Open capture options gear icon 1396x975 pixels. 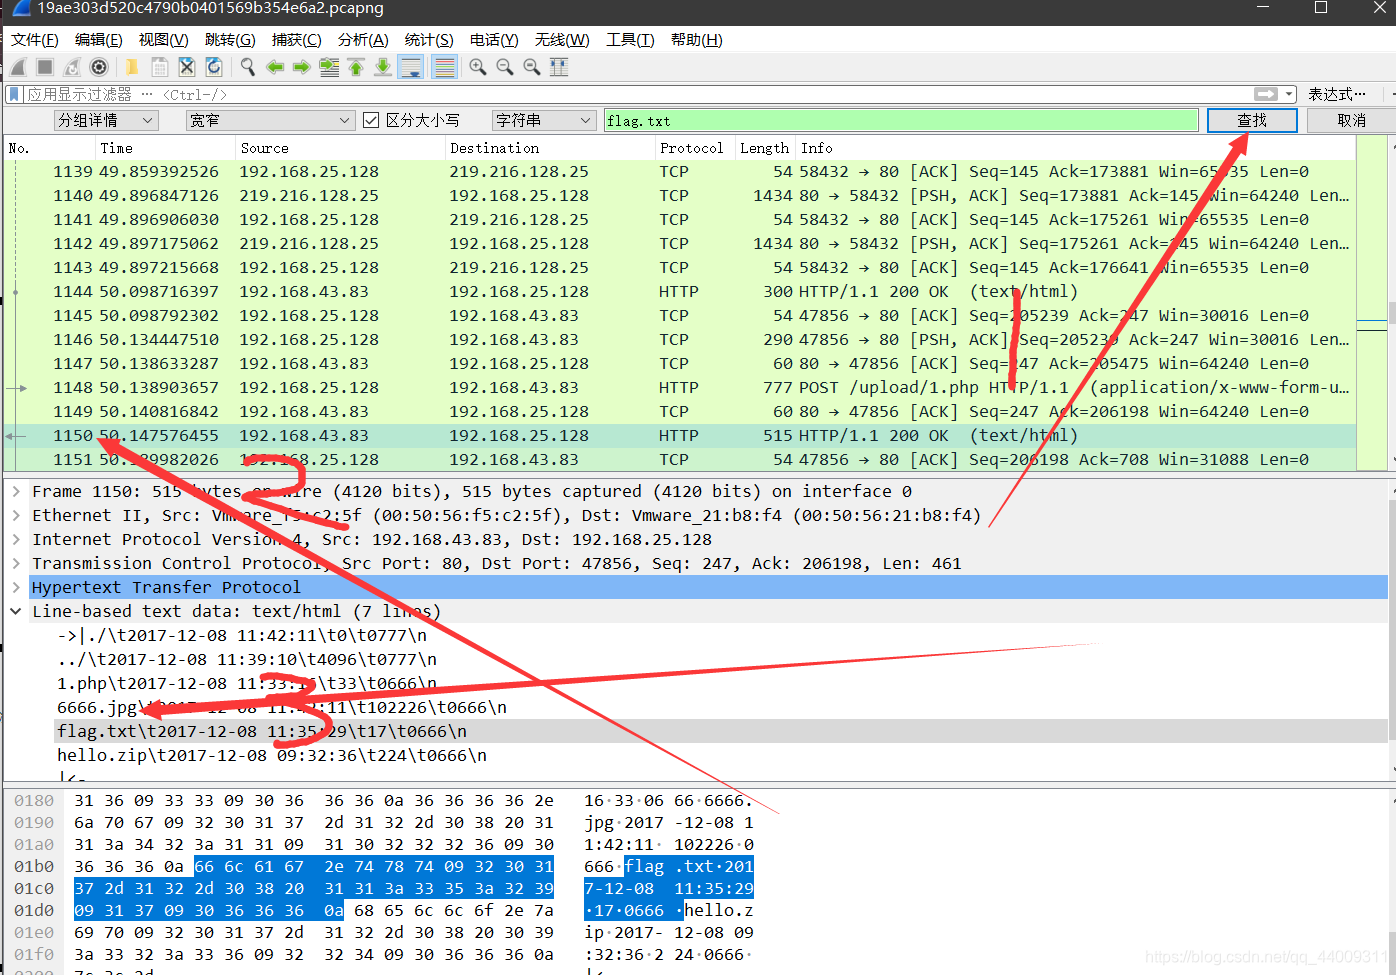point(99,67)
